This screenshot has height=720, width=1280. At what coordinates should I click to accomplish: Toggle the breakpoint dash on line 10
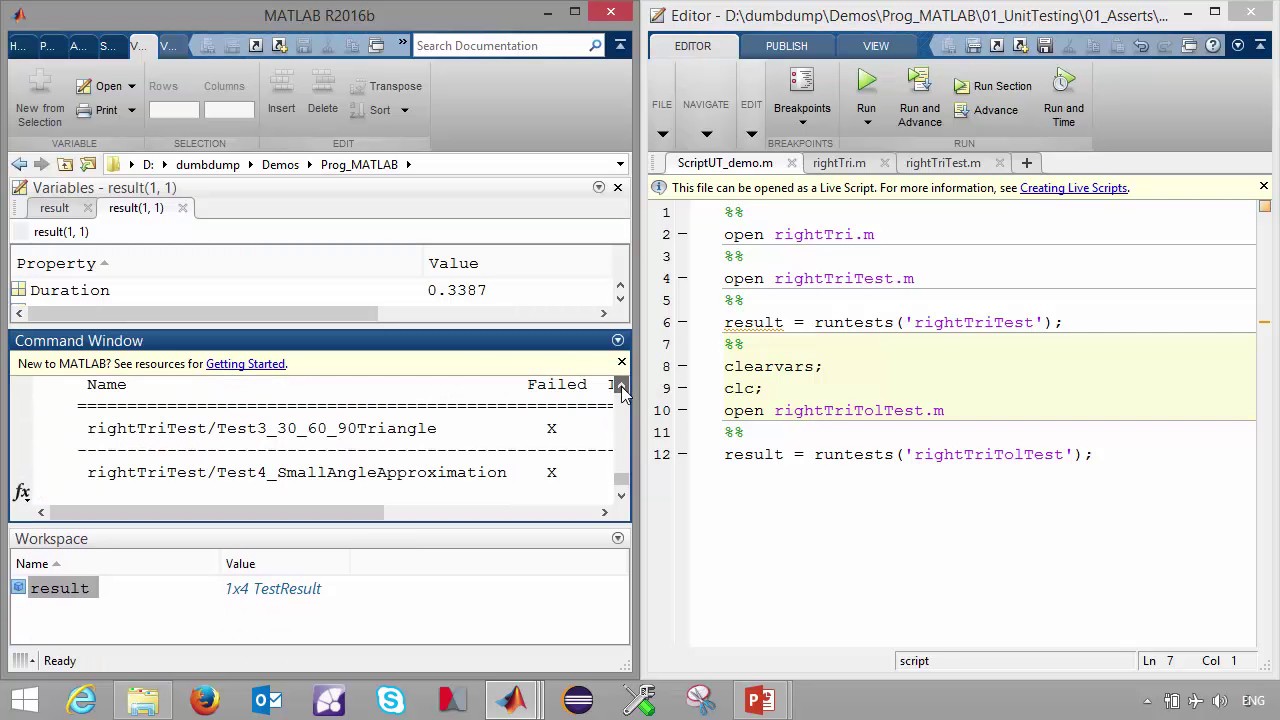[x=682, y=410]
